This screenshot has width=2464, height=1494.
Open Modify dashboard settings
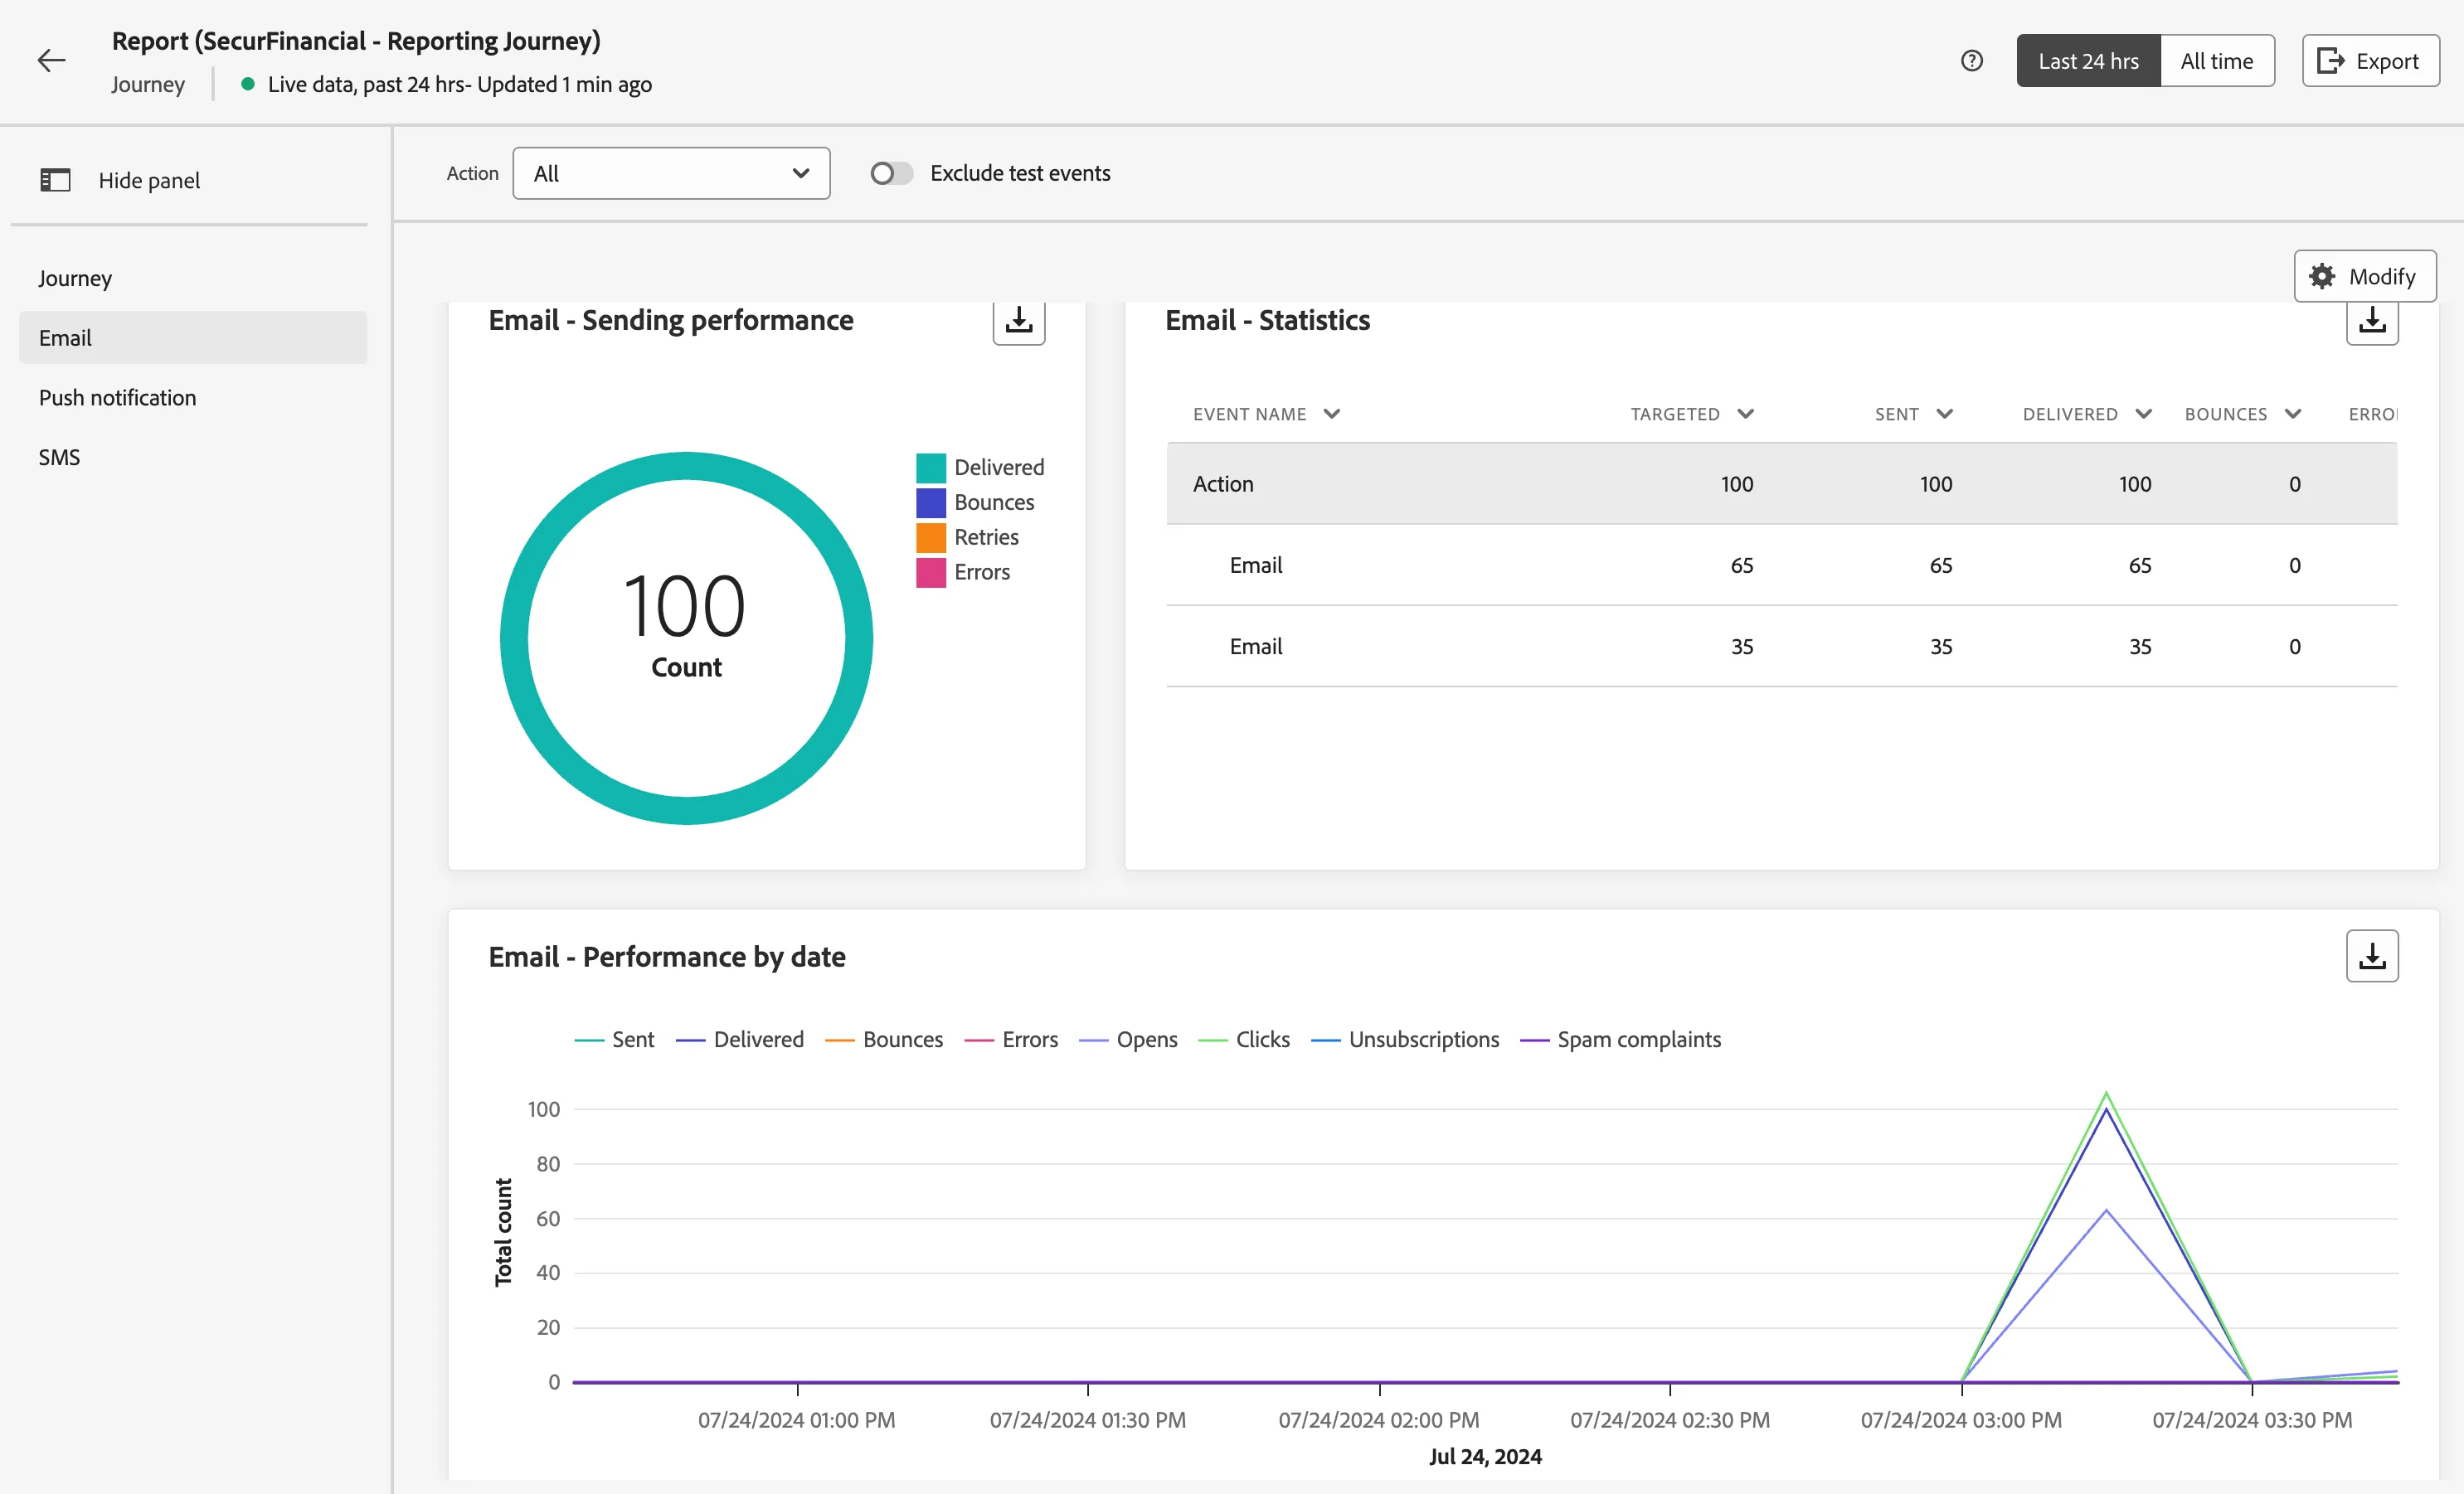click(x=2364, y=276)
